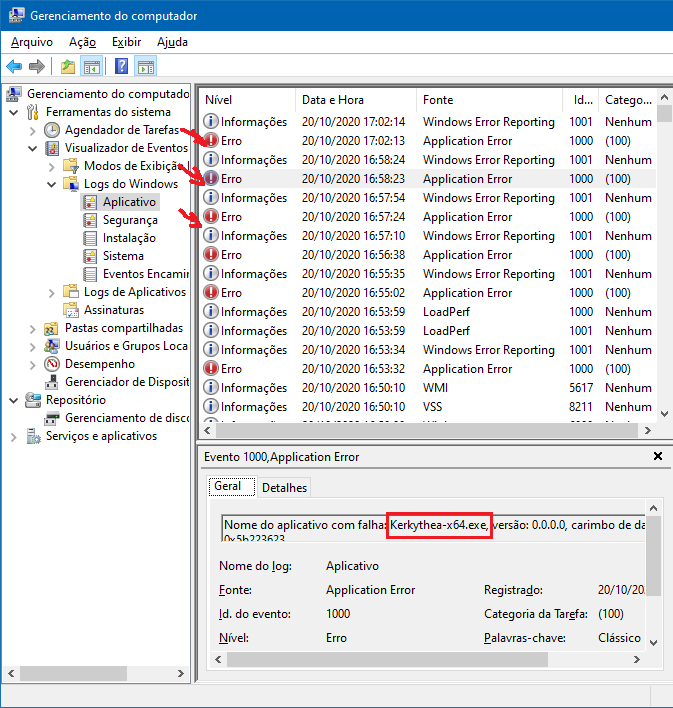Expand Serviços e aplicativos node
The height and width of the screenshot is (708, 673).
14,437
